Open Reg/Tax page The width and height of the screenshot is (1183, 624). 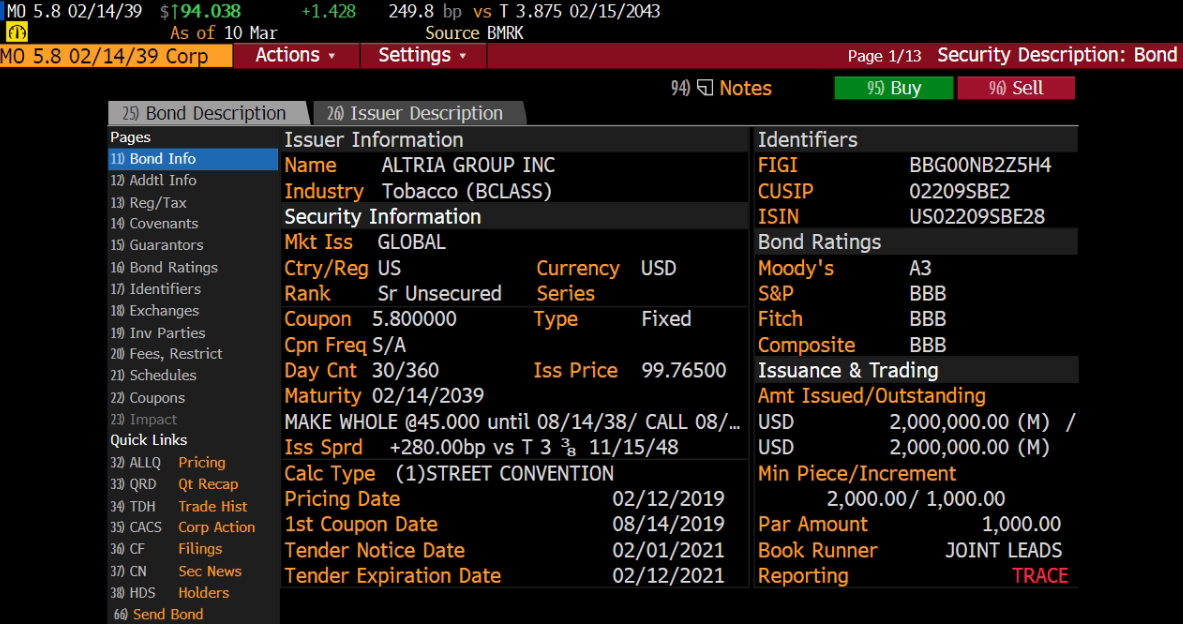(x=149, y=202)
